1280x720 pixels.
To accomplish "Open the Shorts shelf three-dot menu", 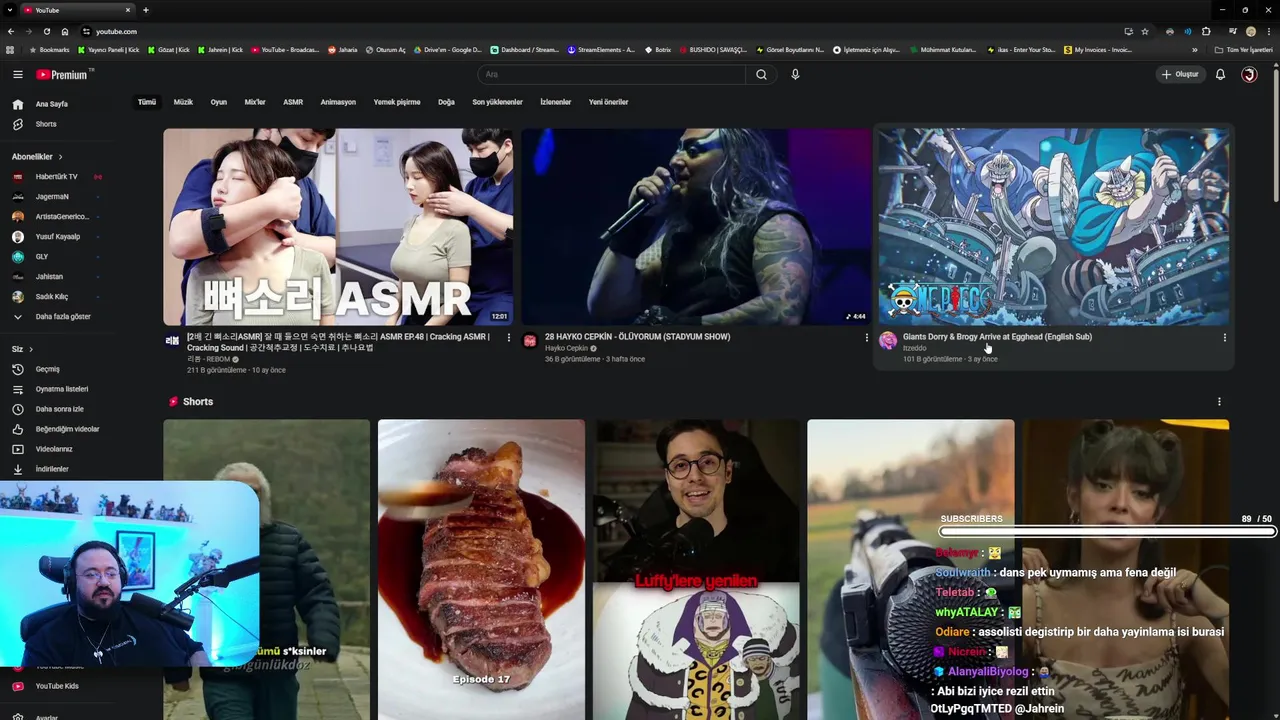I will (x=1218, y=402).
